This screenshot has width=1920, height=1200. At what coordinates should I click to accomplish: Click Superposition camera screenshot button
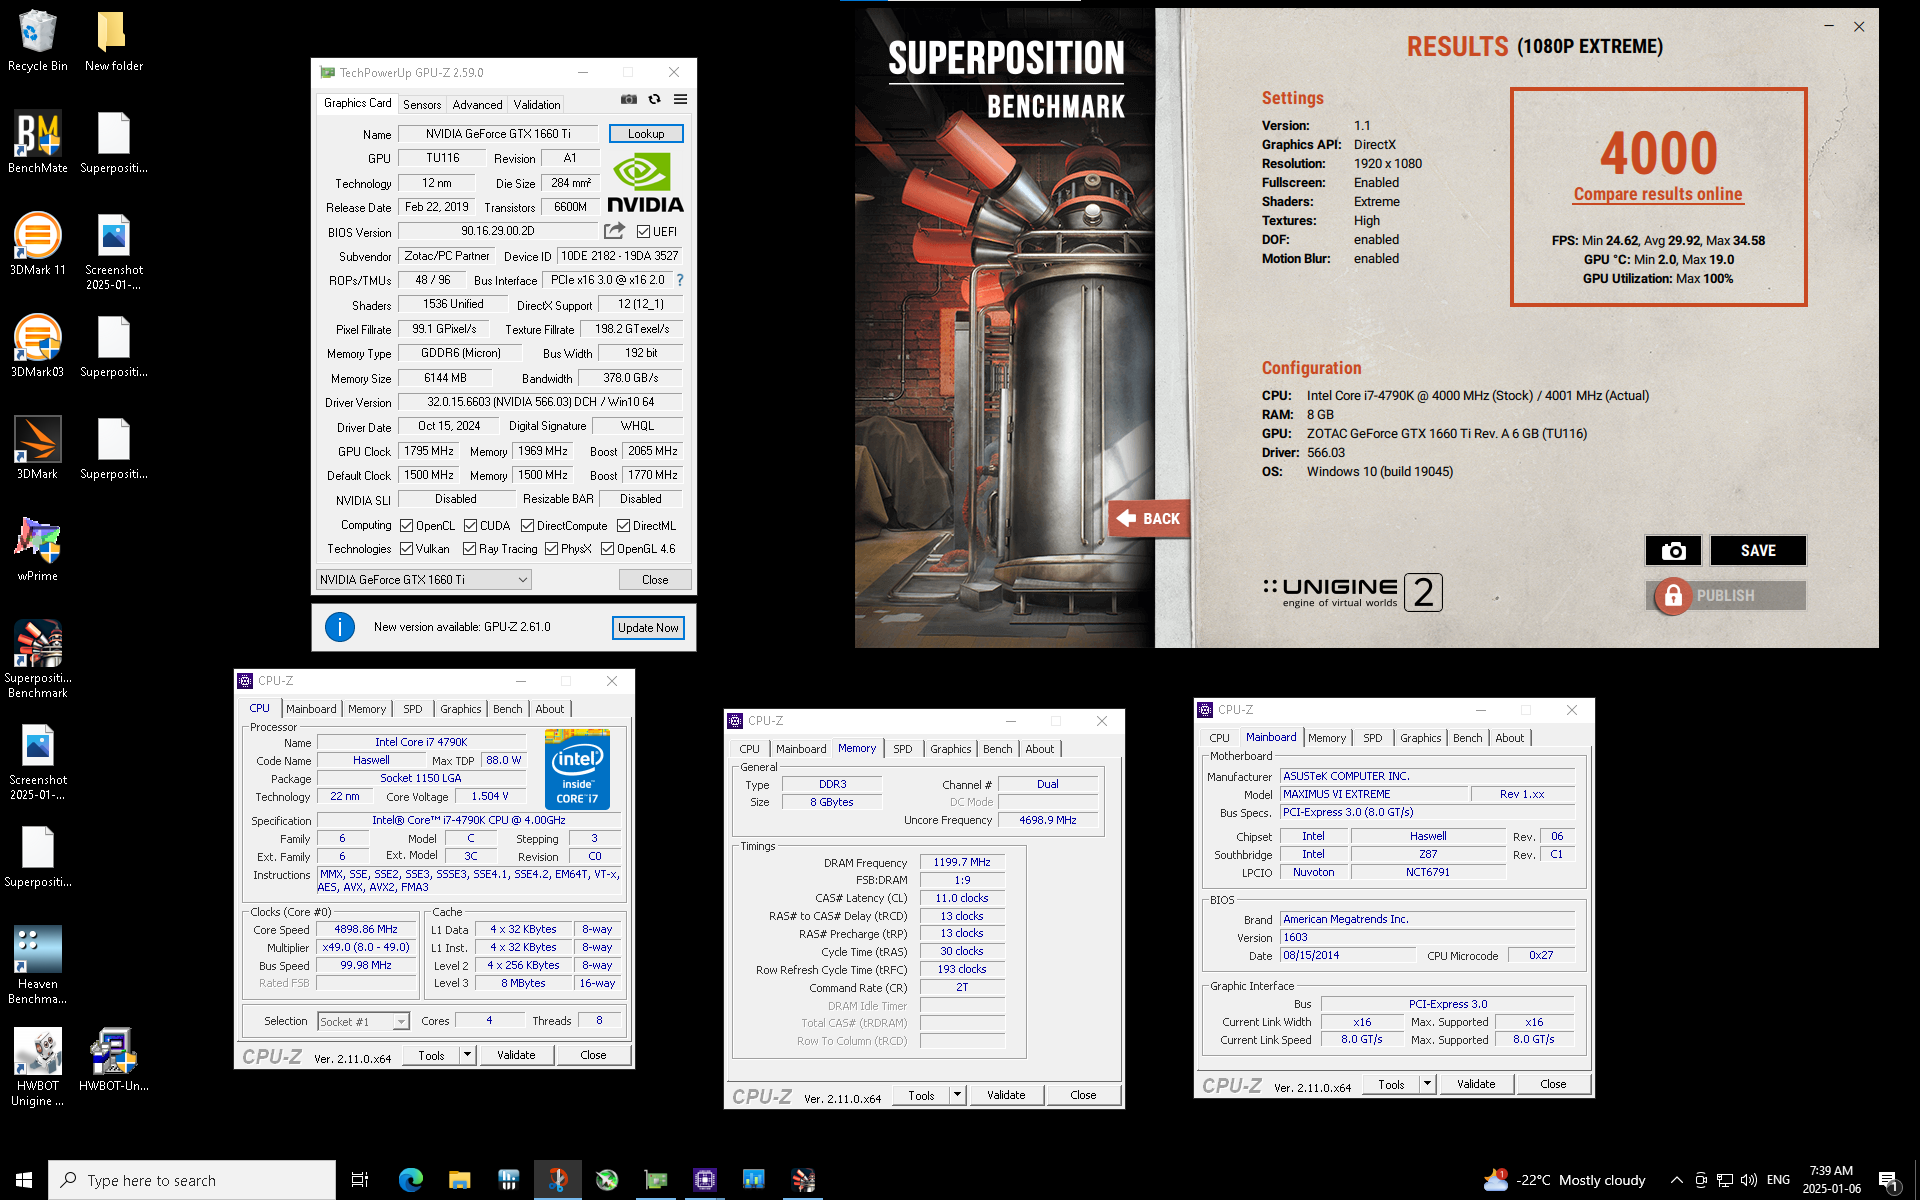[1673, 551]
